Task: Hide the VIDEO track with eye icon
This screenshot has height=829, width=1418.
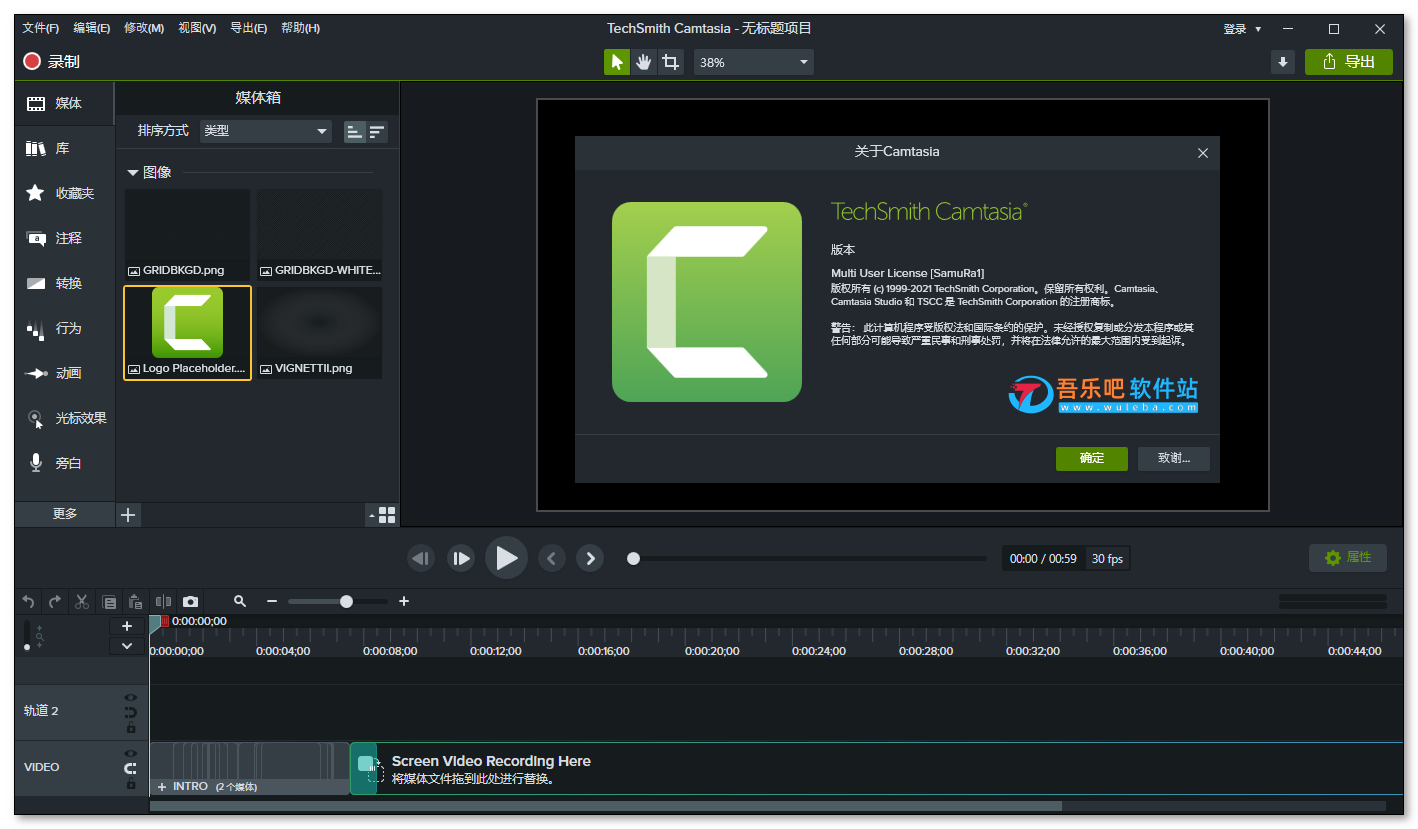Action: click(130, 754)
